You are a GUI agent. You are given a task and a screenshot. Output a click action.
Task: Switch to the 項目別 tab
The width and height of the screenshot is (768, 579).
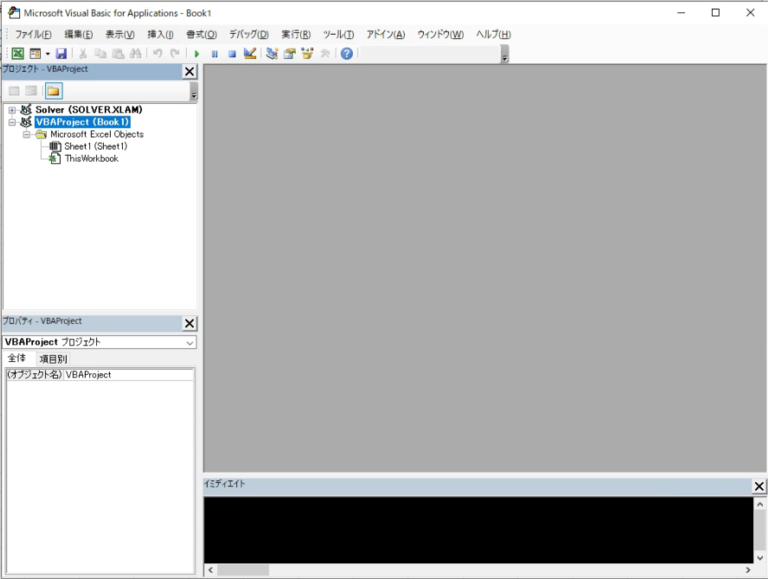[53, 359]
